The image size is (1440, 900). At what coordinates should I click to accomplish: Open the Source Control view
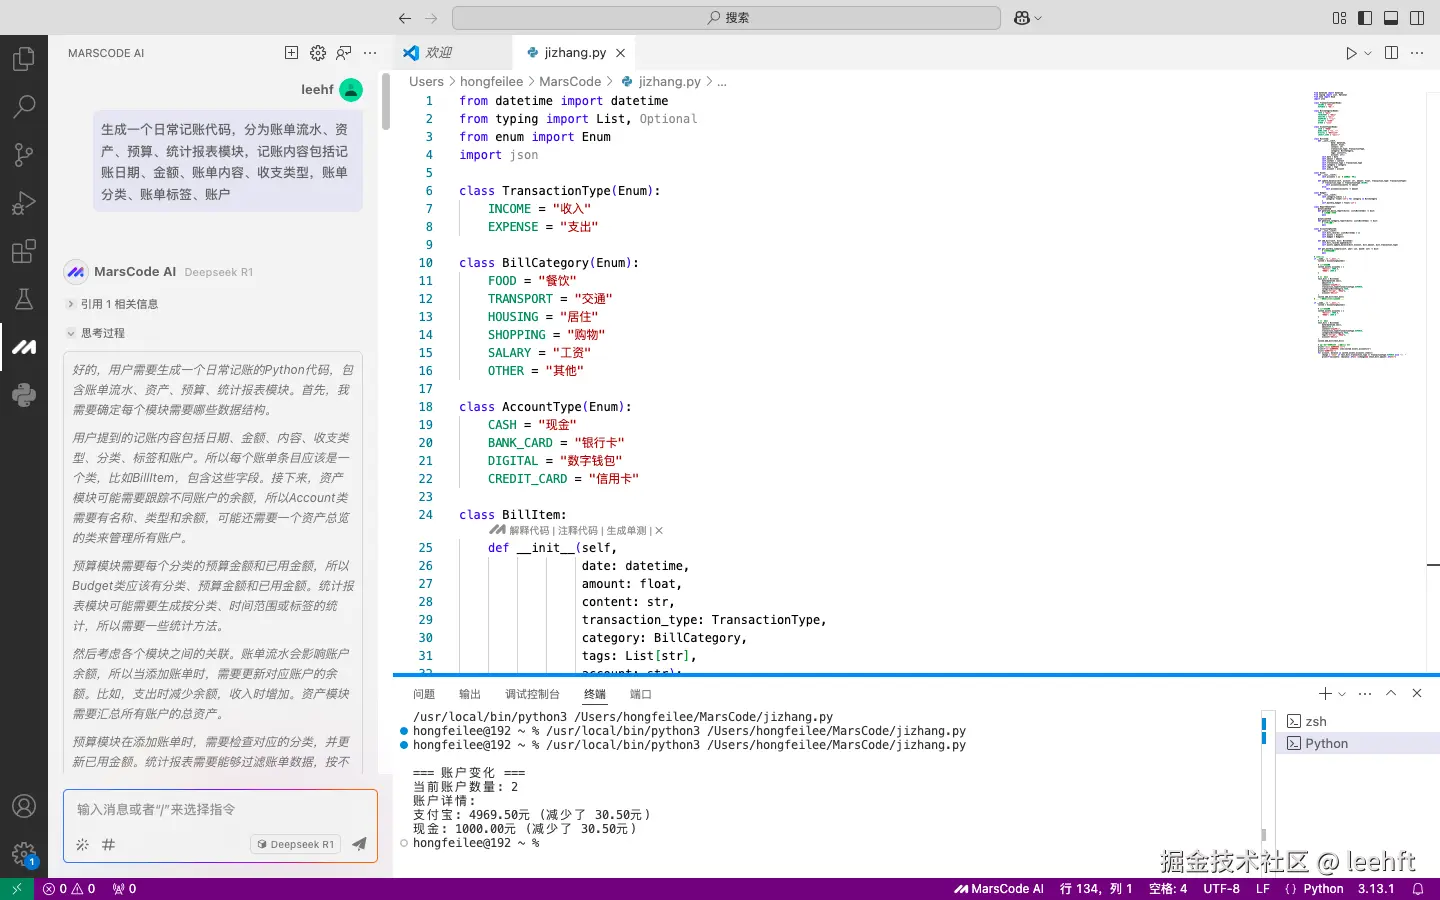point(24,154)
